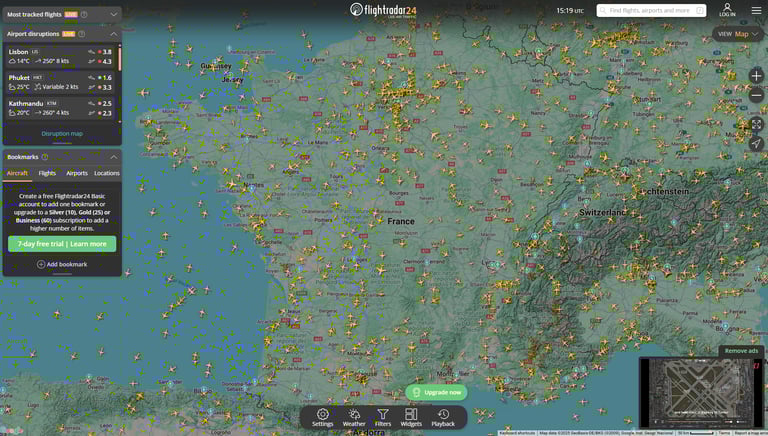Click the Add bookmark button
Screen dimensions: 768x436
62,264
